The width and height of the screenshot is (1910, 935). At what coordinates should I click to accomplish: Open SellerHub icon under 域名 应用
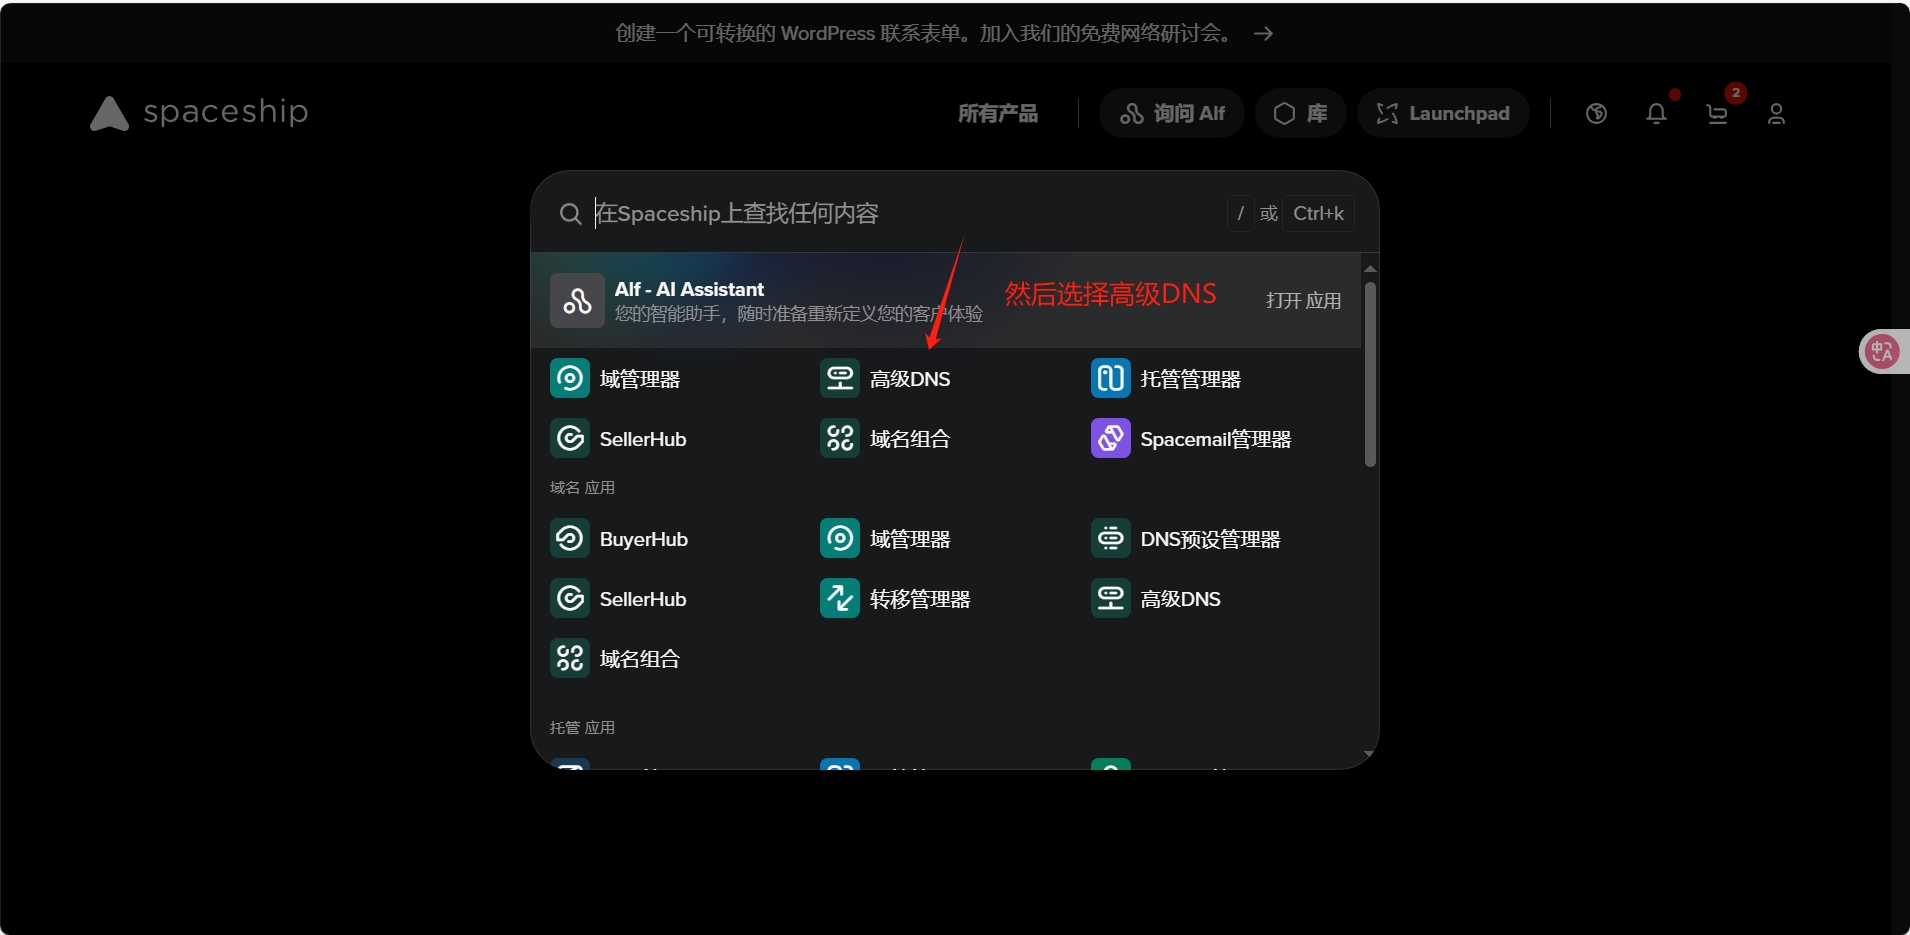pos(570,599)
